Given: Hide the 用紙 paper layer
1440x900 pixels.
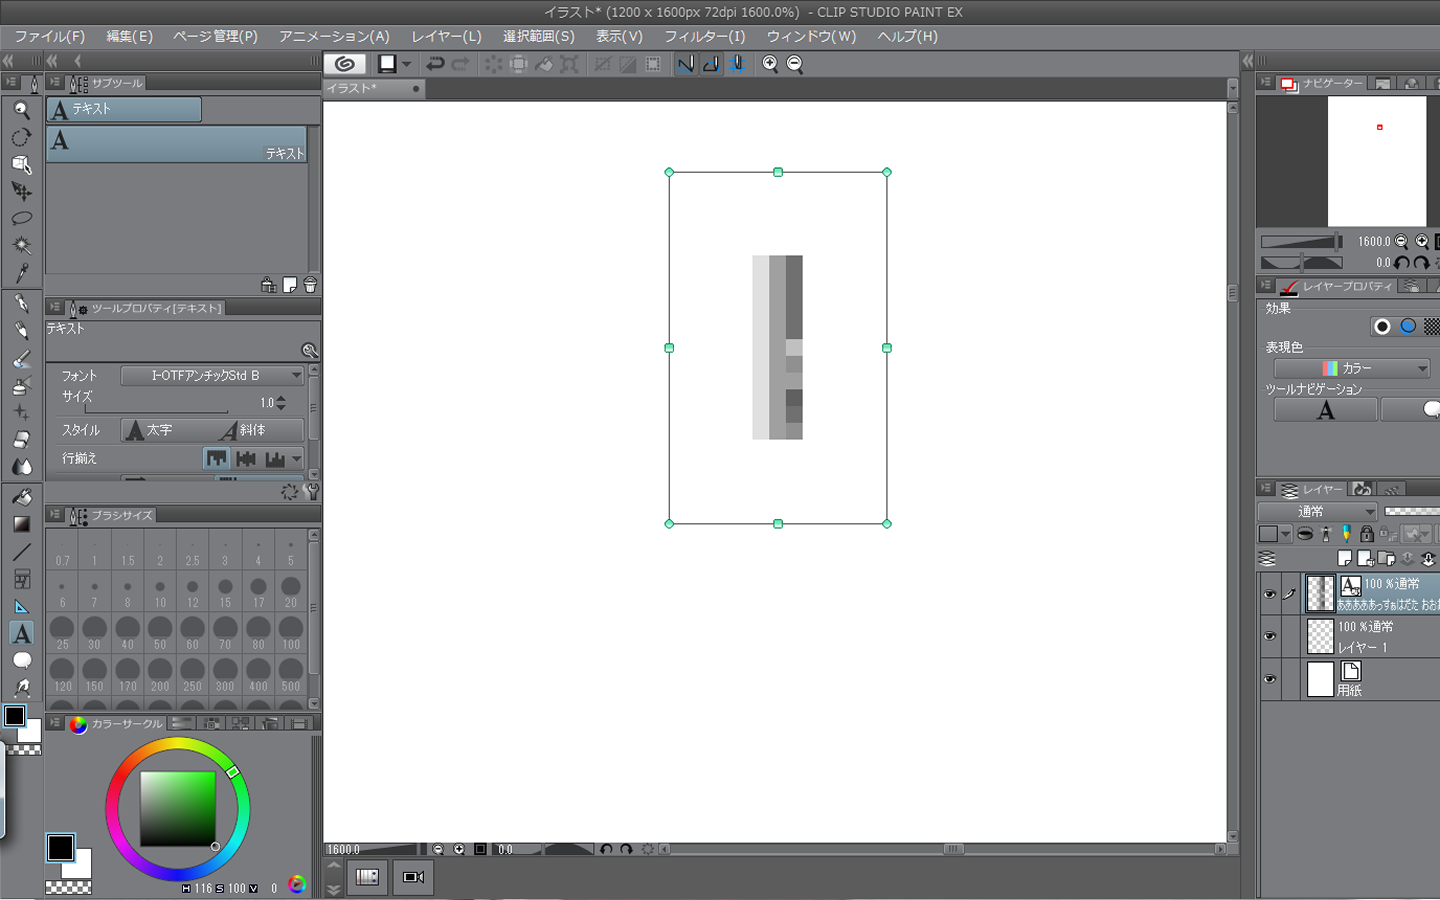Looking at the screenshot, I should [1270, 680].
